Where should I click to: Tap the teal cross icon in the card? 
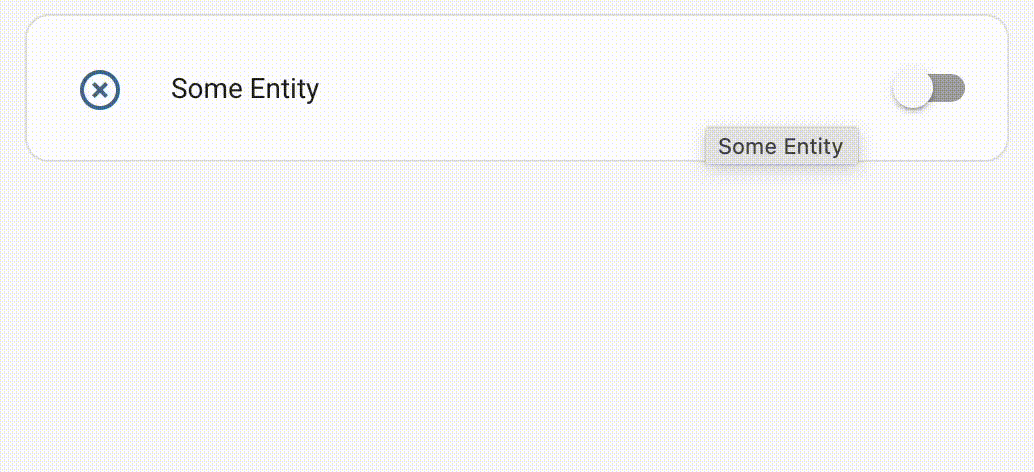tap(100, 90)
